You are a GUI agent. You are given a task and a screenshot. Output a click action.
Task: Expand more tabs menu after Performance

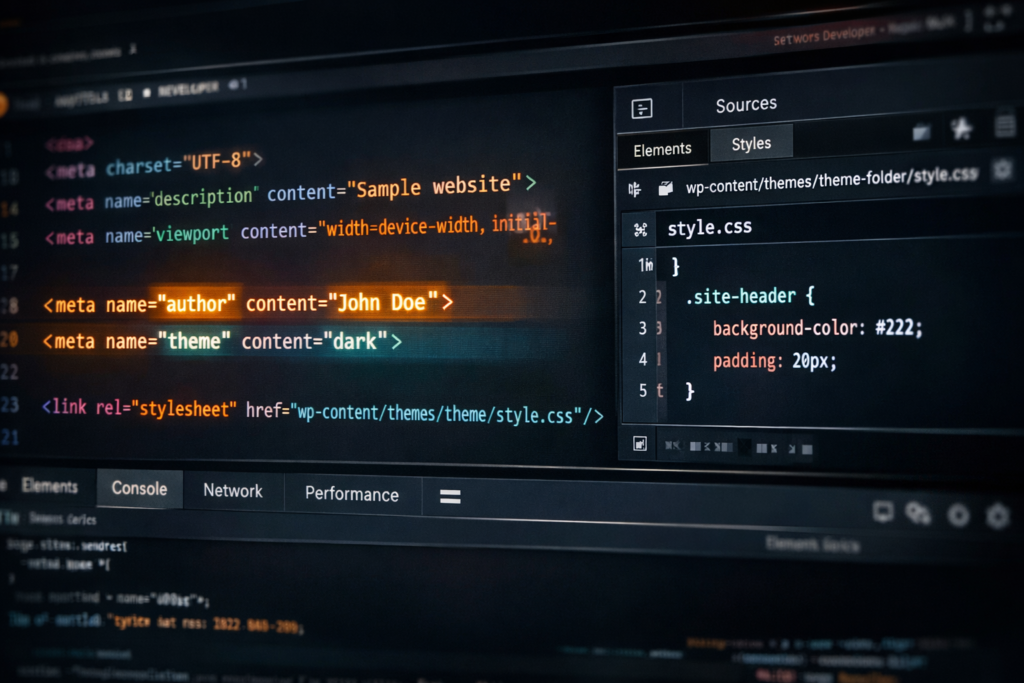[450, 496]
